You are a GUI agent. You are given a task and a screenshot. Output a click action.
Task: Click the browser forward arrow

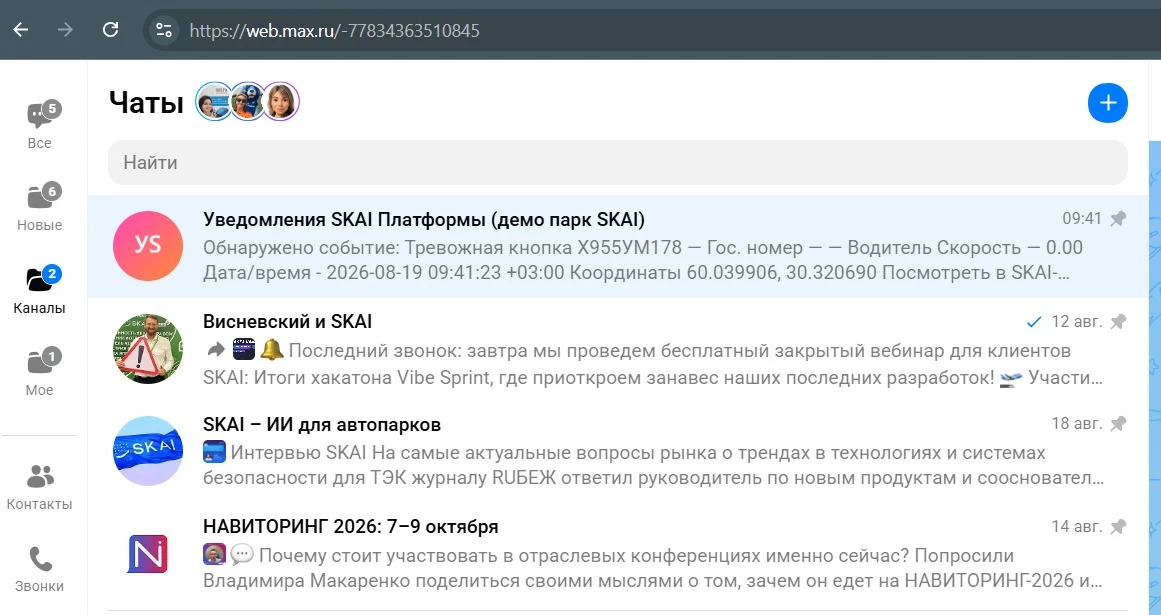click(65, 30)
